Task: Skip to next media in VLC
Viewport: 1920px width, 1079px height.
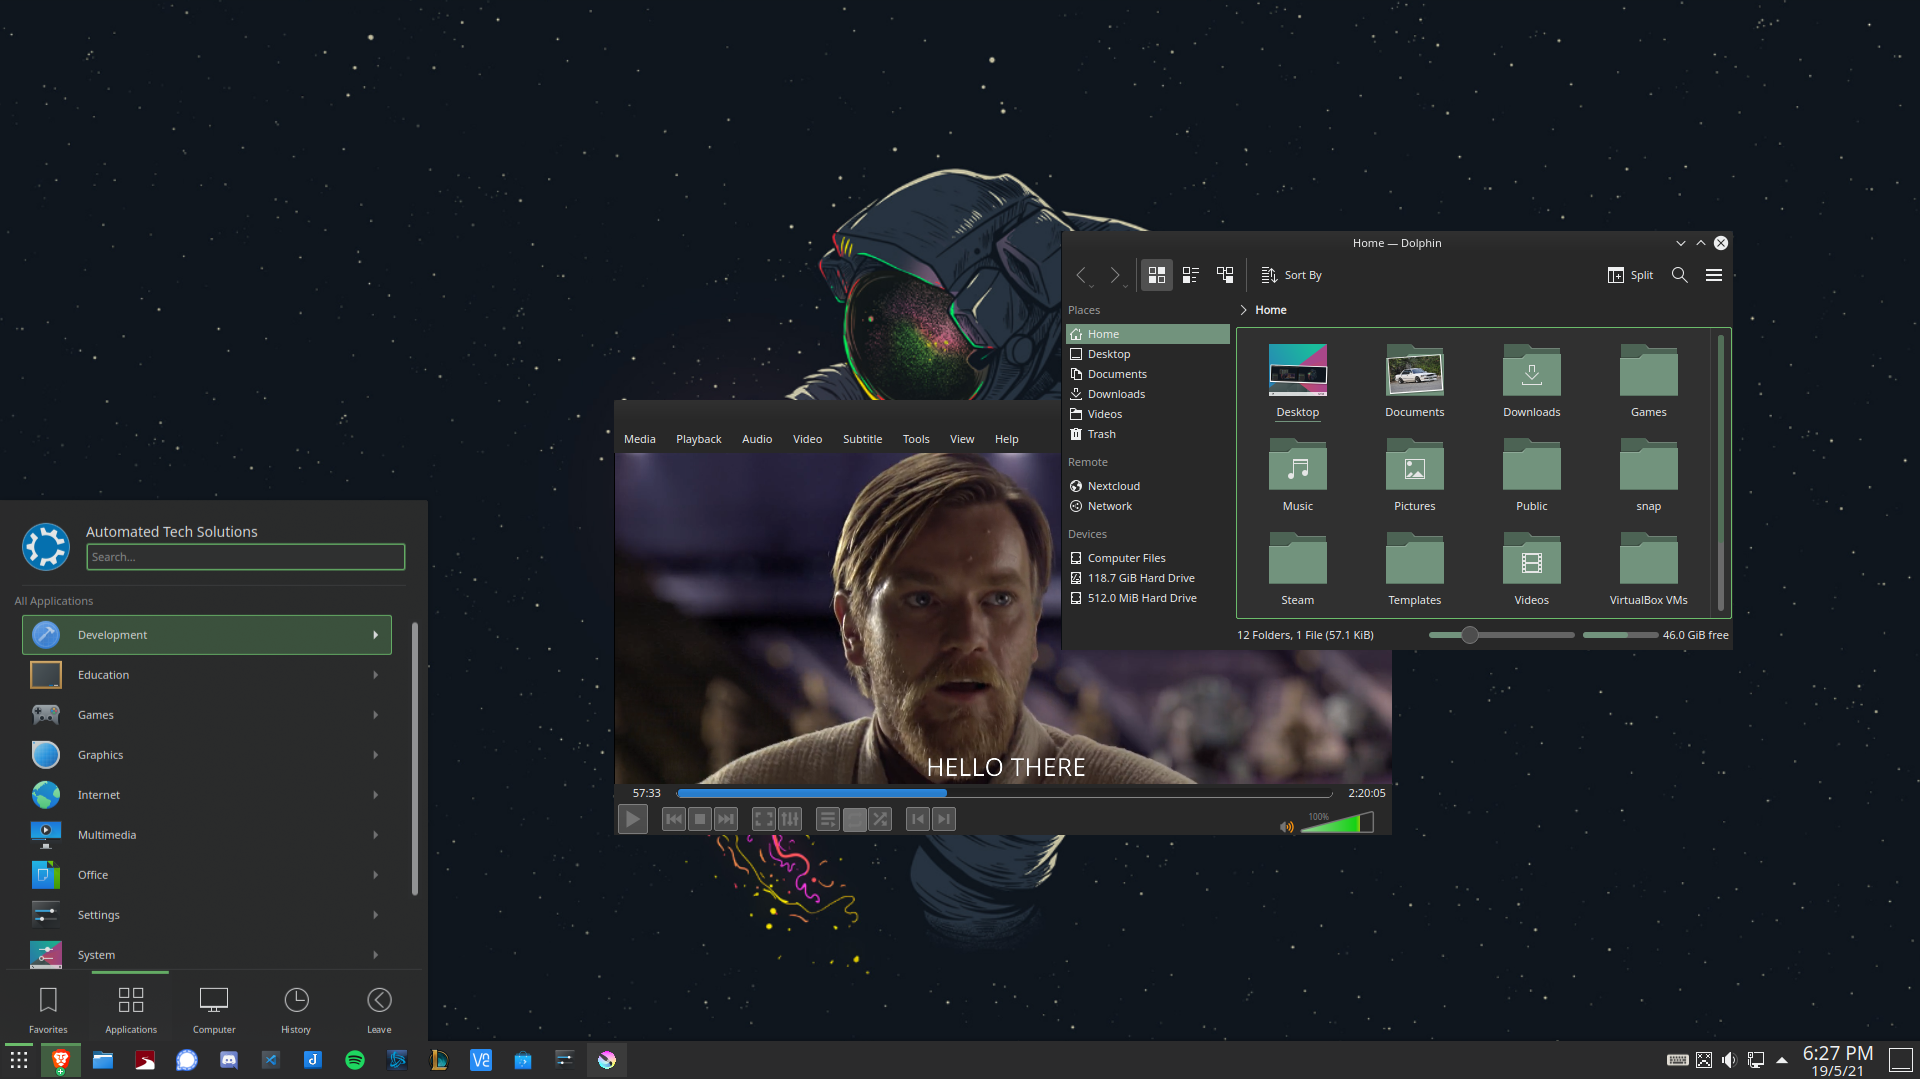Action: 726,820
